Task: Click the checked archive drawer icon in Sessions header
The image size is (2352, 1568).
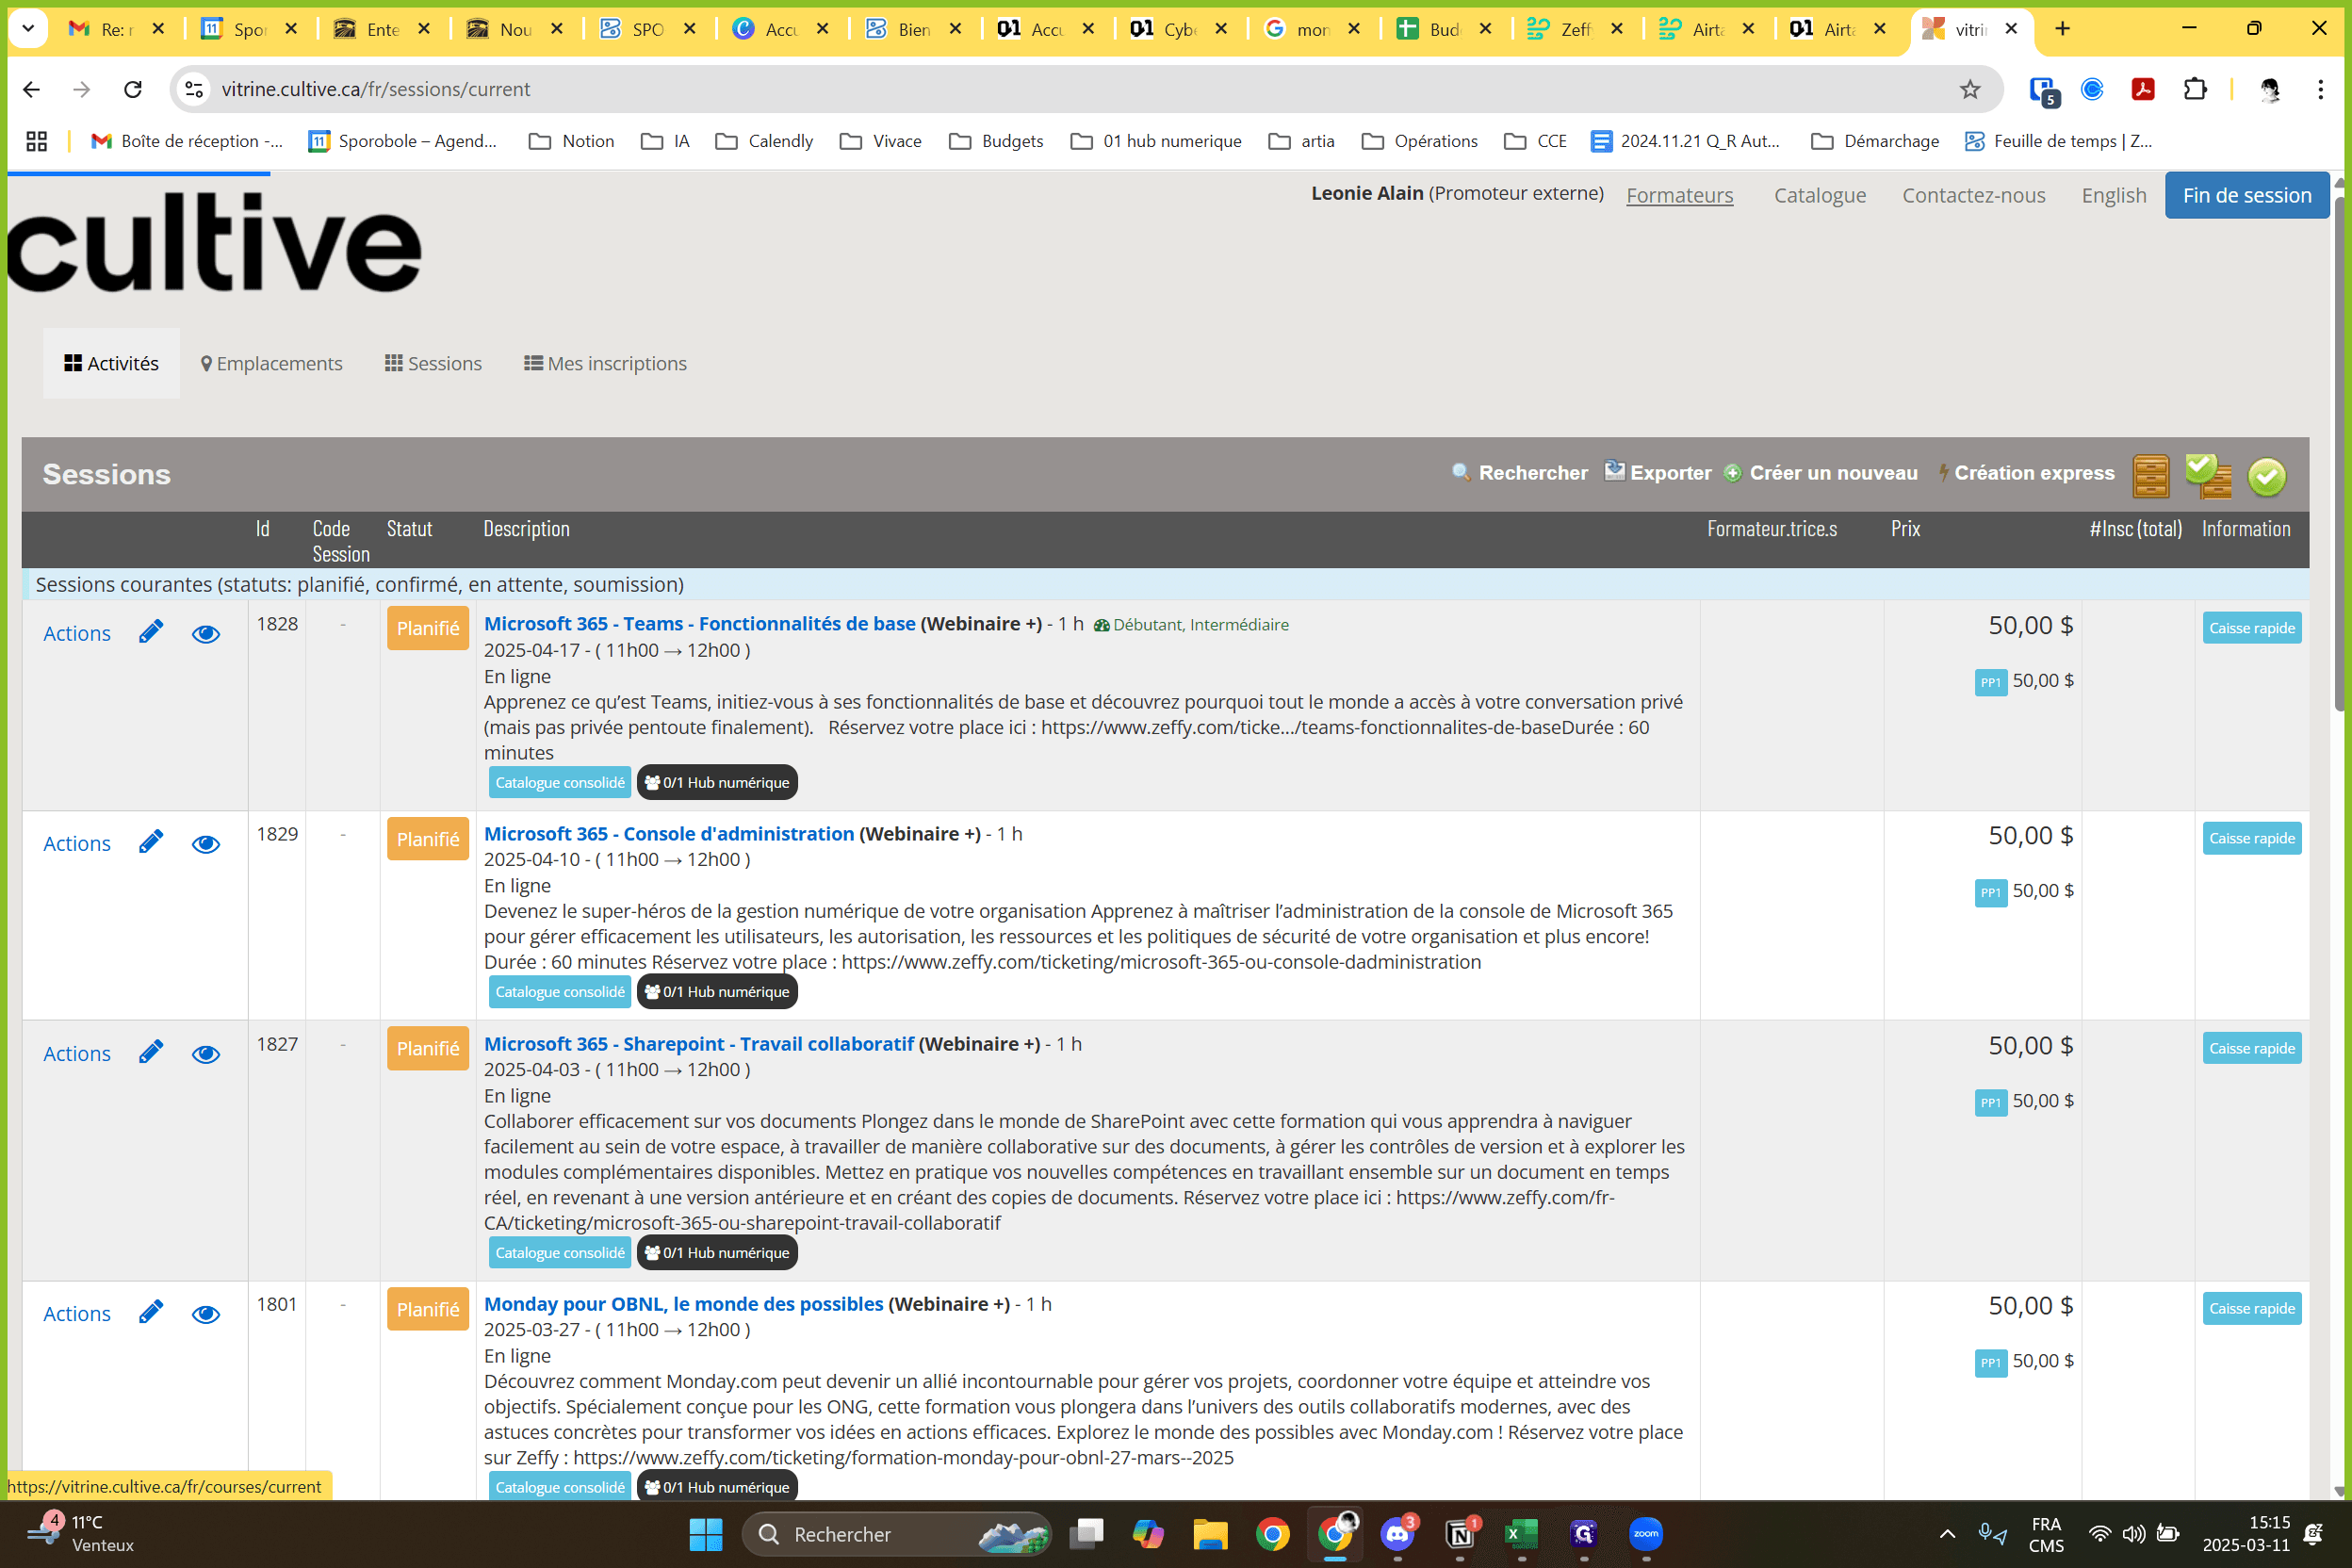Action: 2208,475
